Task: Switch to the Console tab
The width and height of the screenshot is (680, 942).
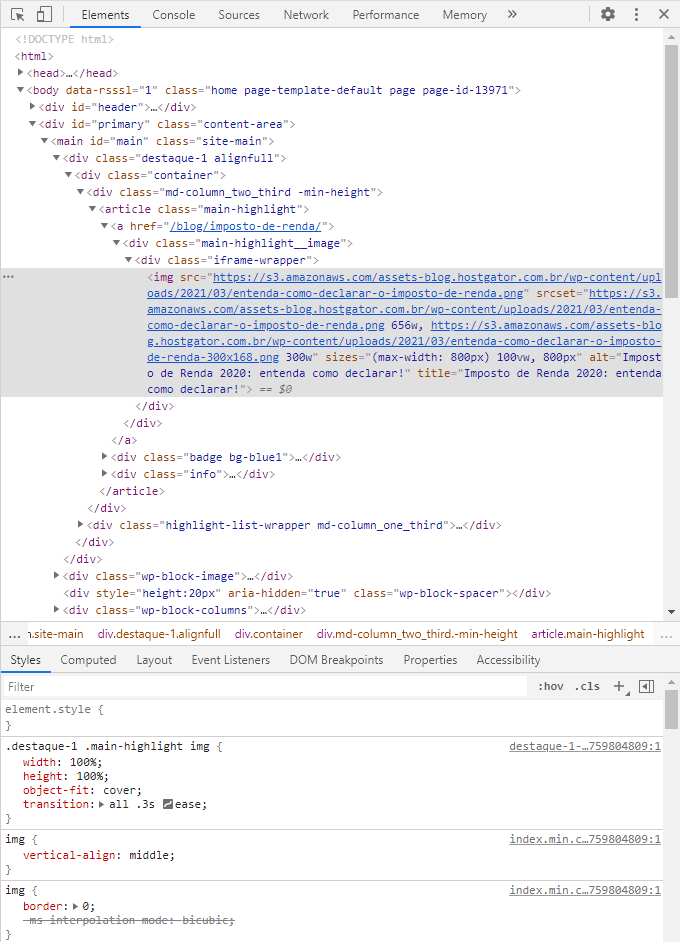Action: click(x=174, y=15)
